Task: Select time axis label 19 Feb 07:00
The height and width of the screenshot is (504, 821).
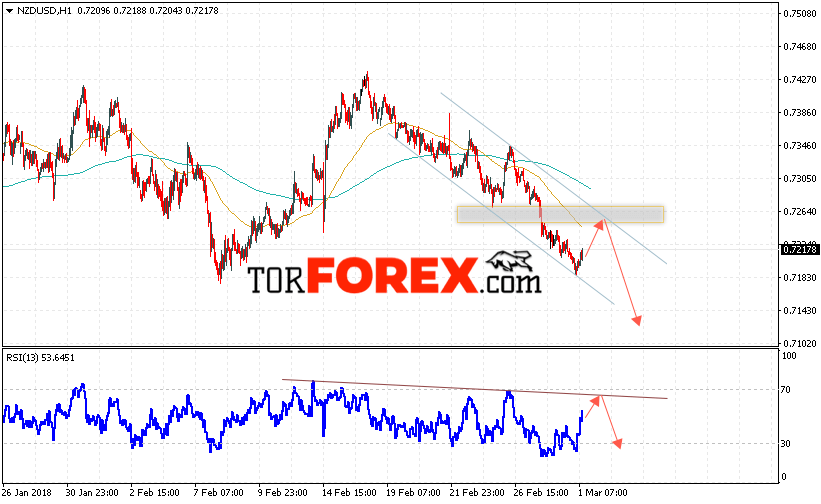Action: click(x=413, y=492)
